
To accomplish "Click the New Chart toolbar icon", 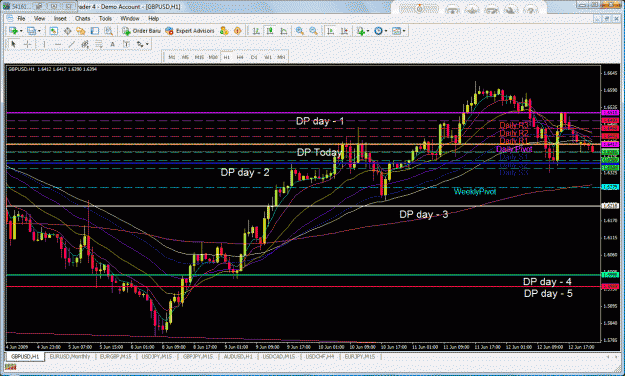I will pyautogui.click(x=14, y=31).
